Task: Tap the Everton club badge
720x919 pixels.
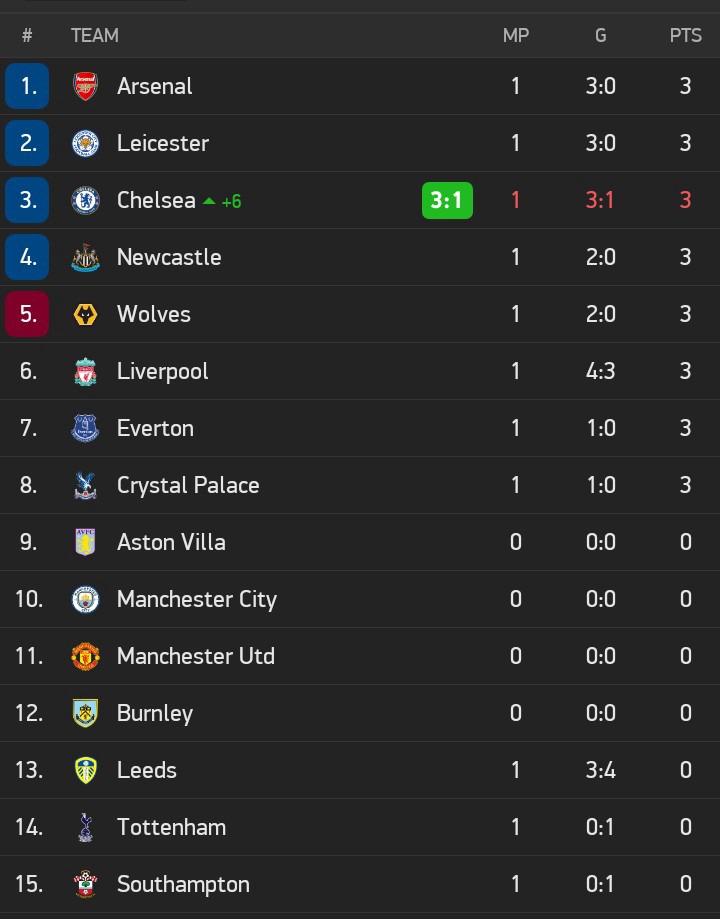Action: (x=85, y=428)
